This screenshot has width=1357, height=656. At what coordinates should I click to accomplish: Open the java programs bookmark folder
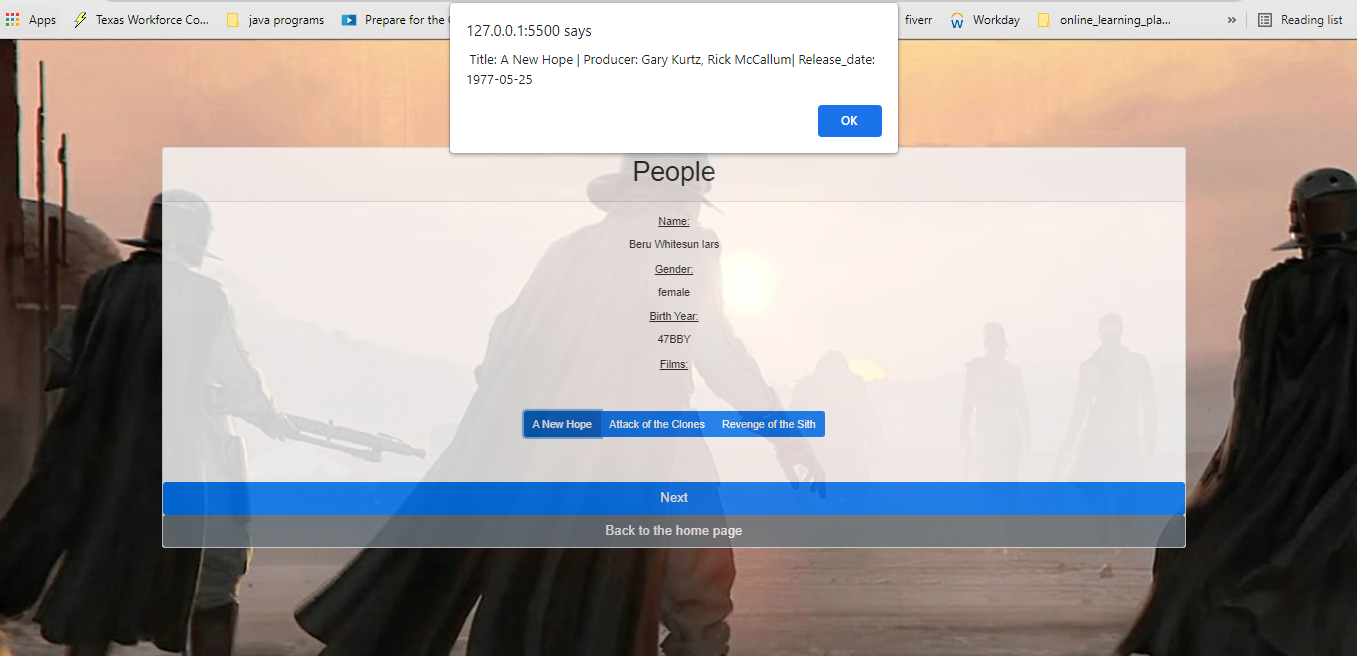tap(275, 20)
